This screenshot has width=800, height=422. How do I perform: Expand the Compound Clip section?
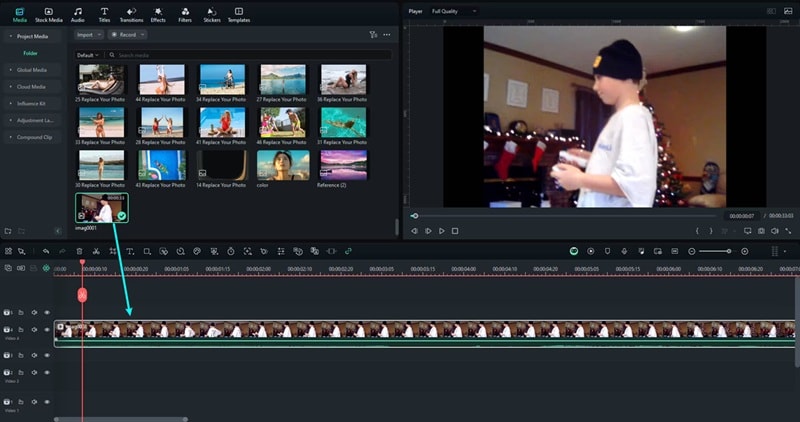31,137
